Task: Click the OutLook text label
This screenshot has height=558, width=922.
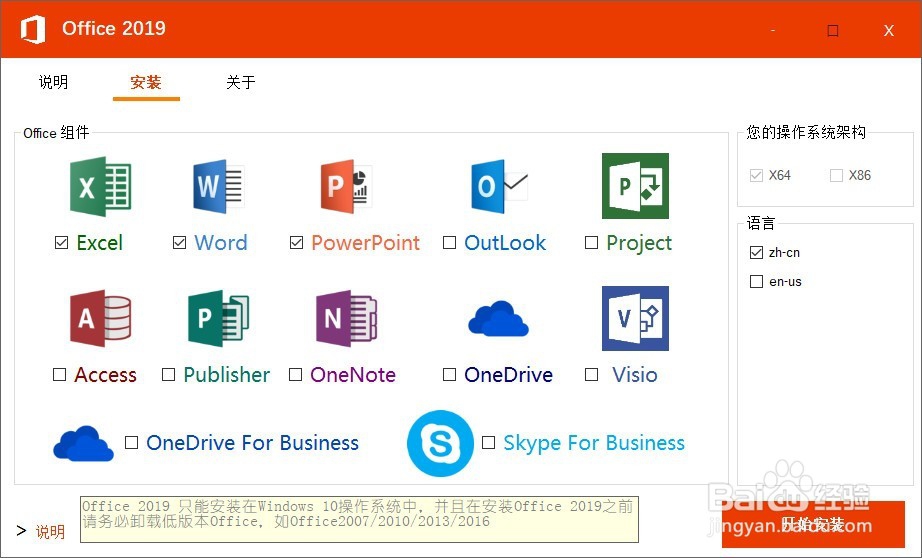Action: tap(505, 242)
